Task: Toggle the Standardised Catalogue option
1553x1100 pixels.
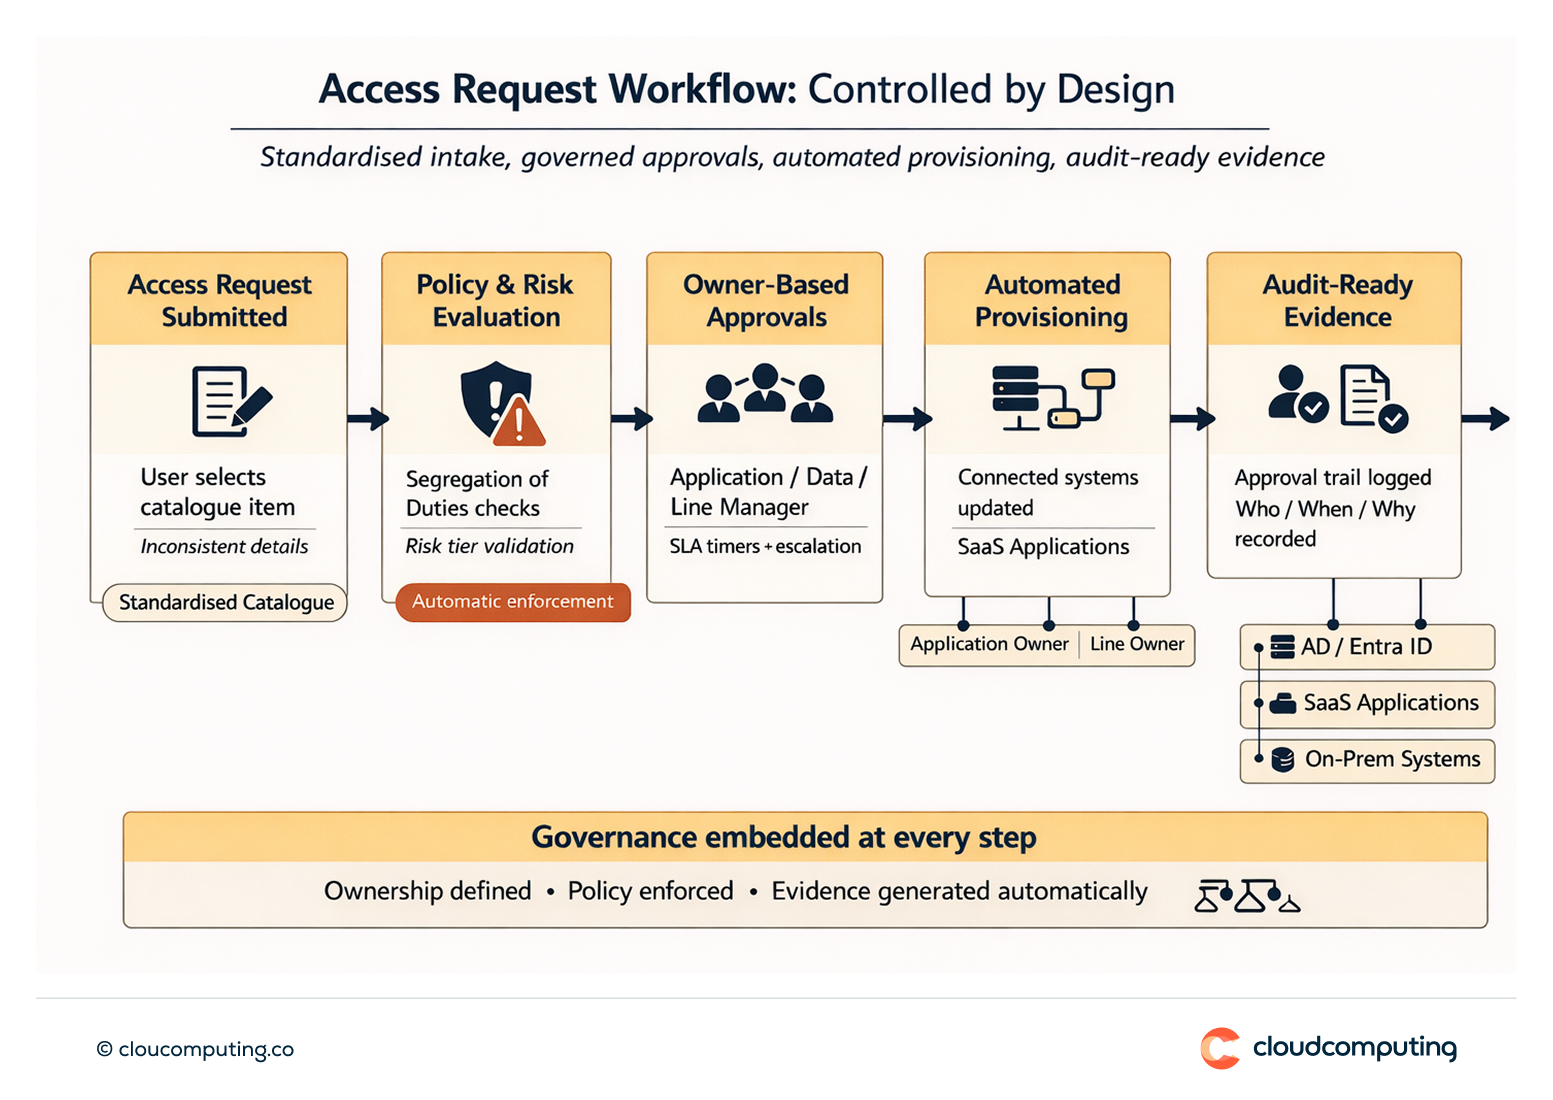Action: 223,602
